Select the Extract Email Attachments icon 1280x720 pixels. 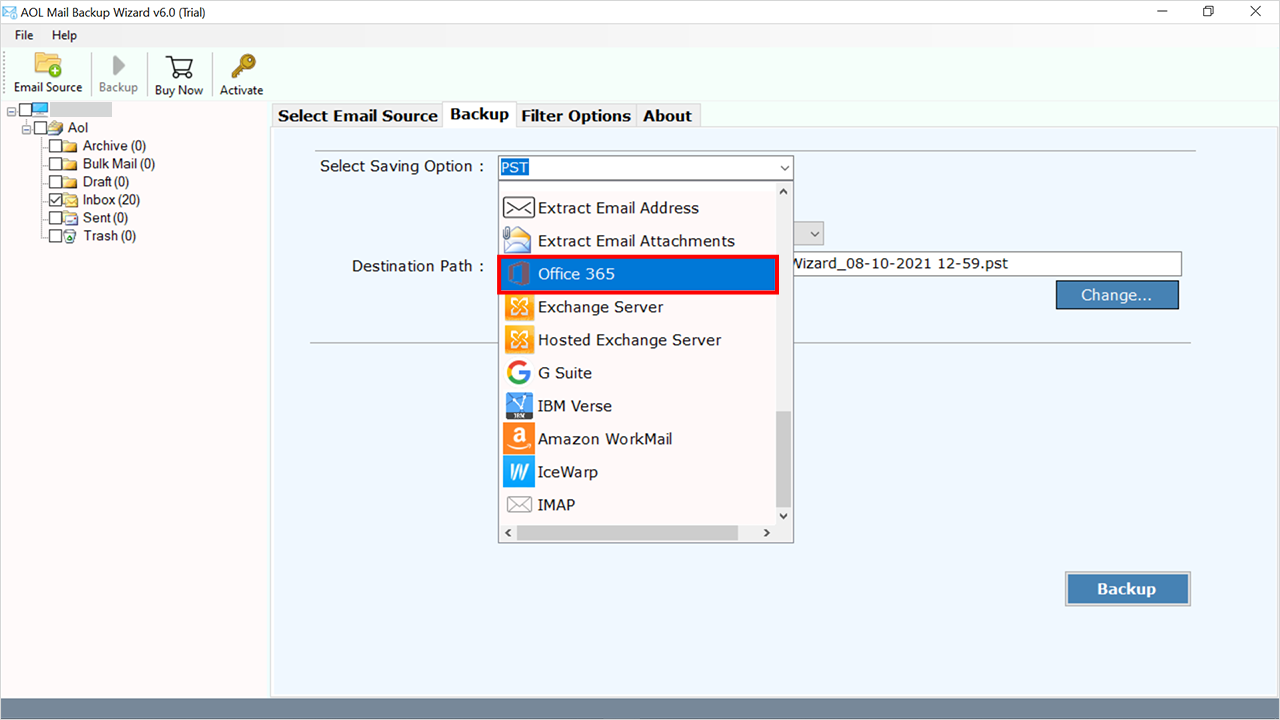coord(518,241)
